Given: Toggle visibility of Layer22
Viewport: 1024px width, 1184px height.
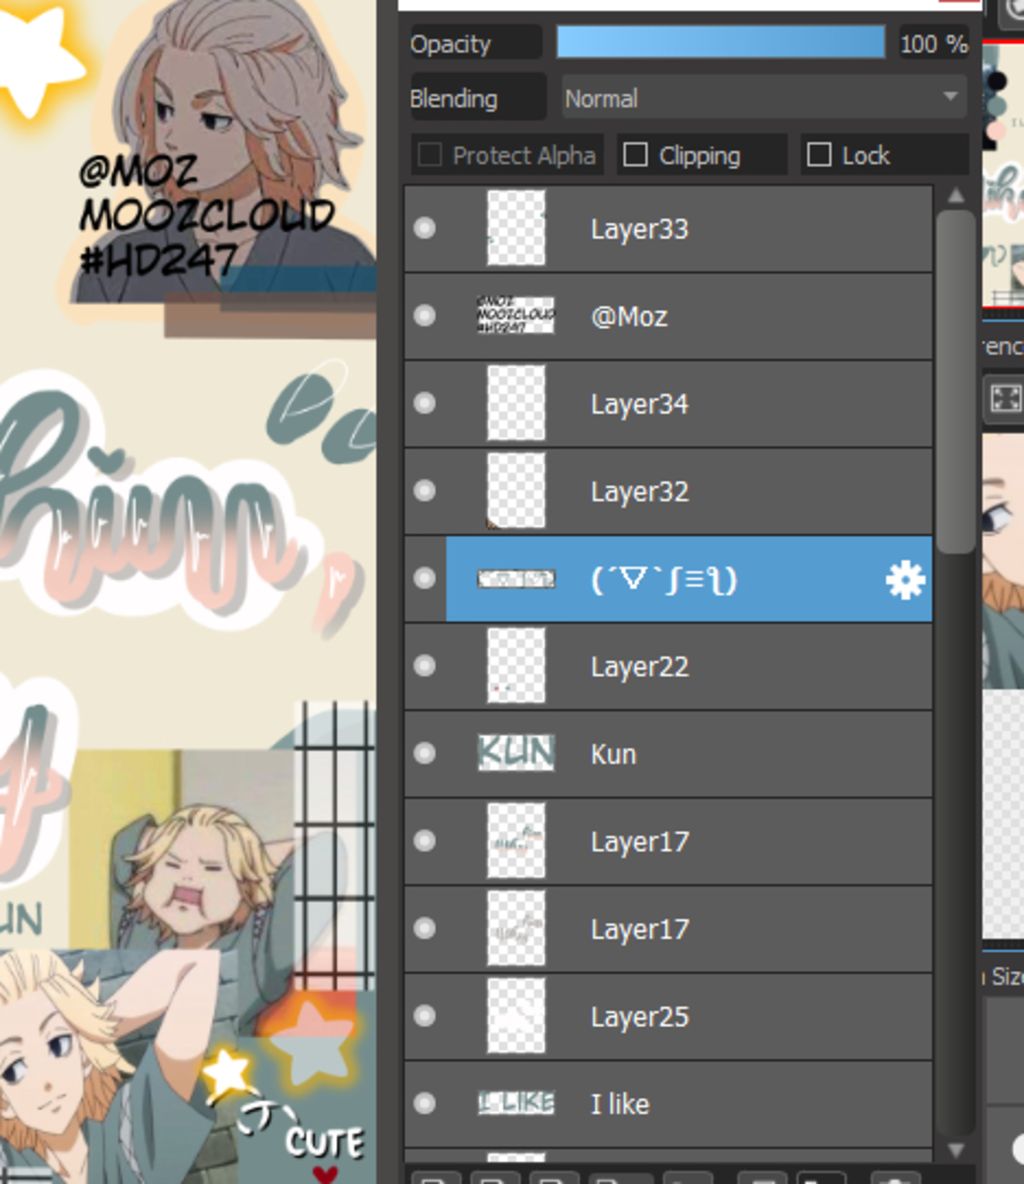Looking at the screenshot, I should tap(425, 666).
